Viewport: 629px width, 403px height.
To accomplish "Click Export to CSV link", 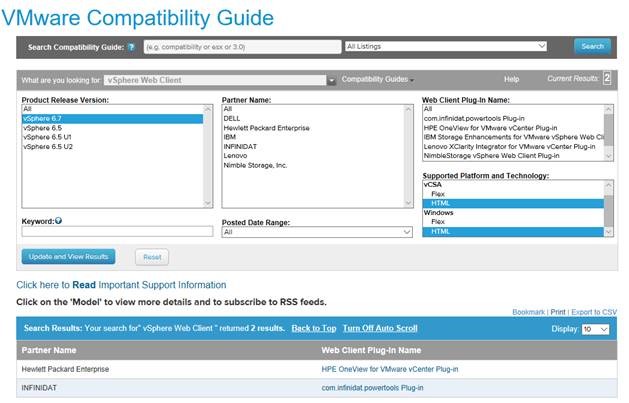I will click(x=594, y=312).
